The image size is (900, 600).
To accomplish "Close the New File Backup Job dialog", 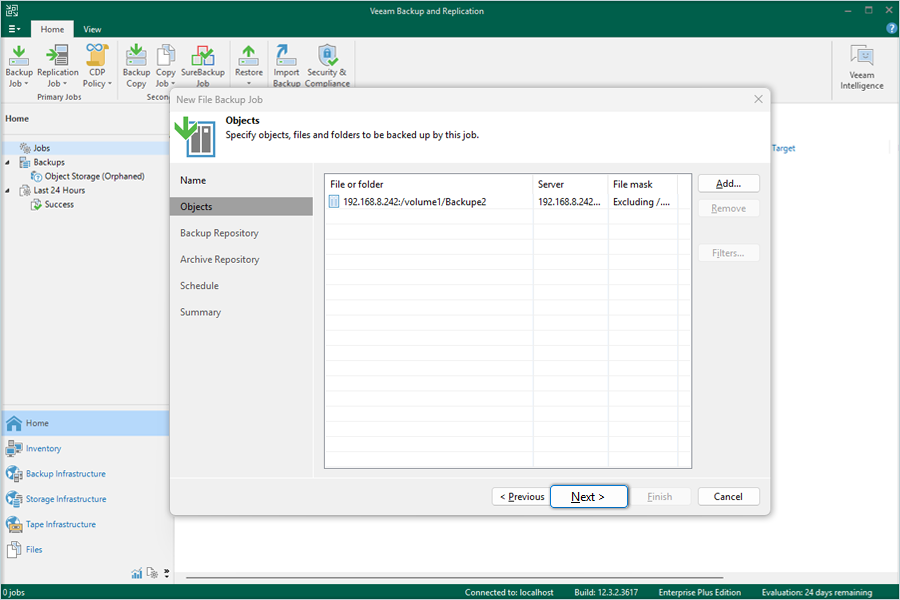I will click(758, 99).
